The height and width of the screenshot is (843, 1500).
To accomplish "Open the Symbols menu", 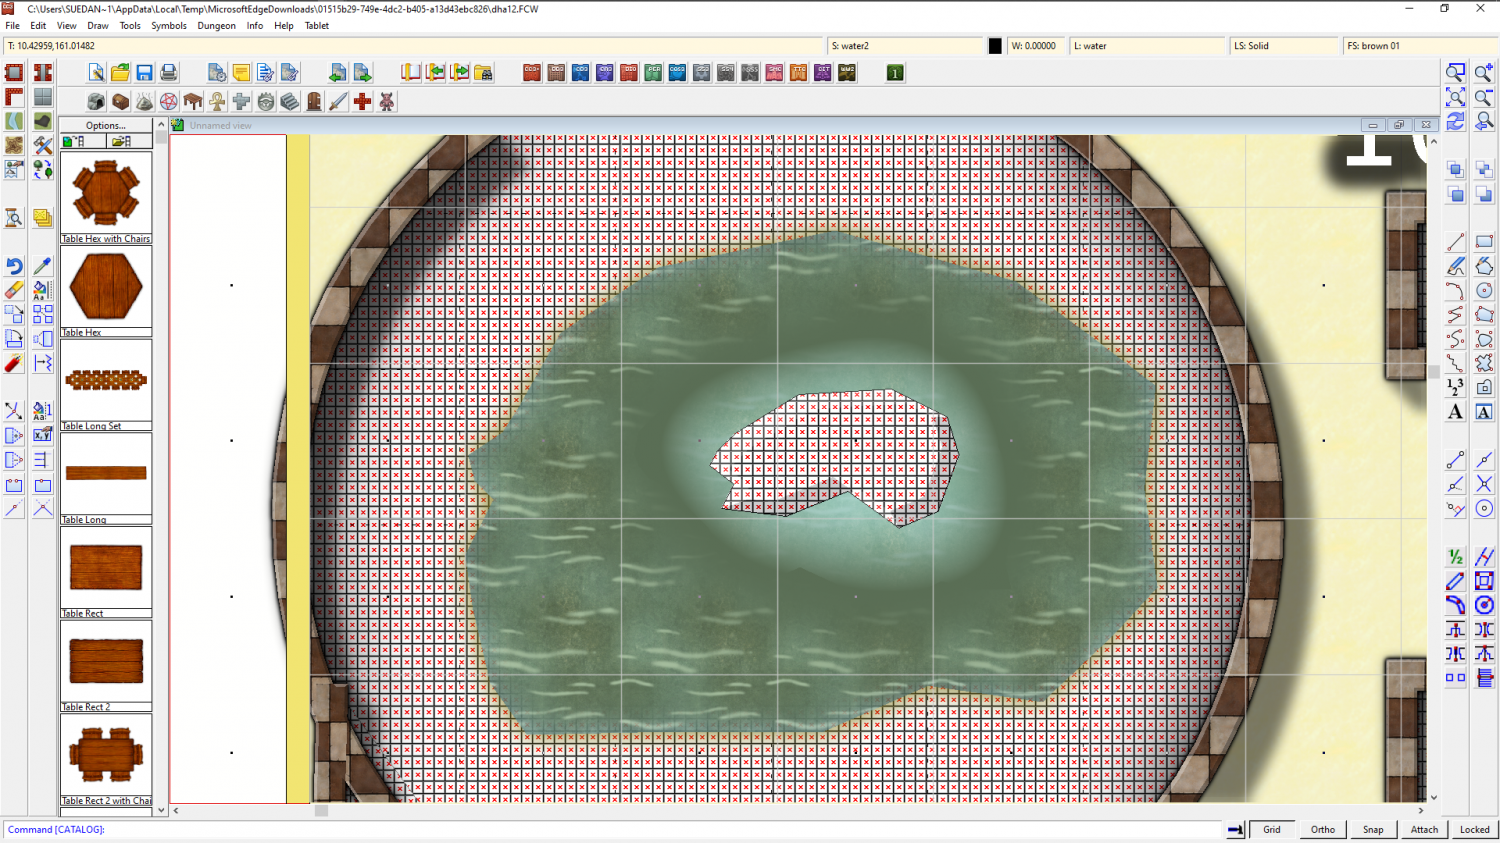I will point(169,26).
